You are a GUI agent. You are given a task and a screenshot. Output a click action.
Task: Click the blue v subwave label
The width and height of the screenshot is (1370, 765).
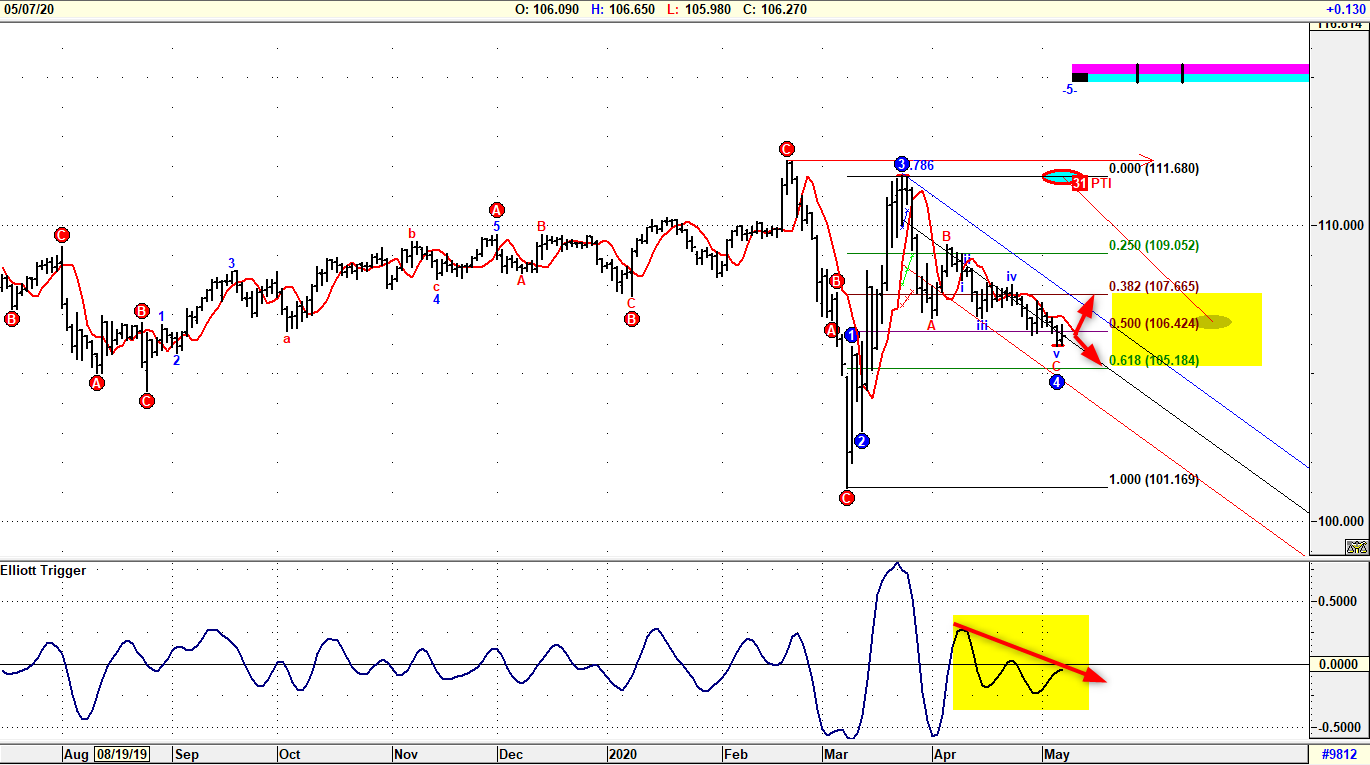click(1056, 353)
